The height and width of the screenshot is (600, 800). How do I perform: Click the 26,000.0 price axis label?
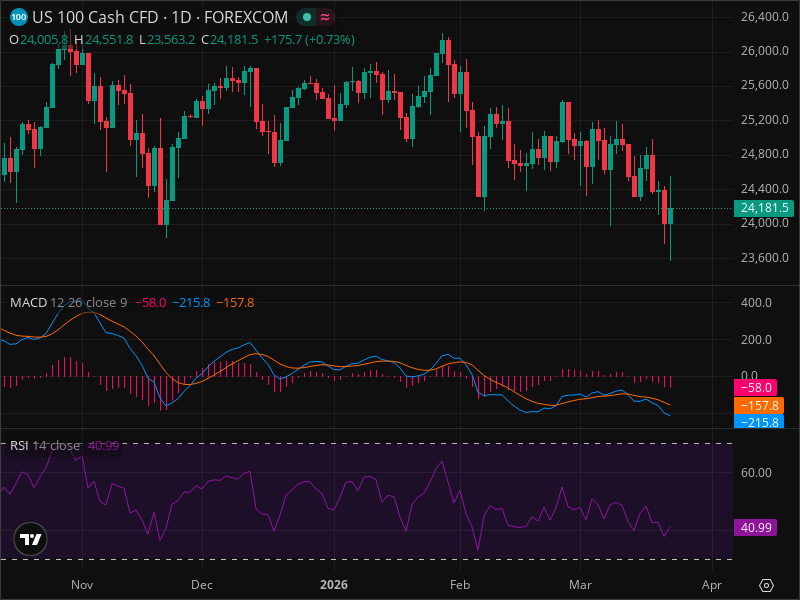[764, 51]
